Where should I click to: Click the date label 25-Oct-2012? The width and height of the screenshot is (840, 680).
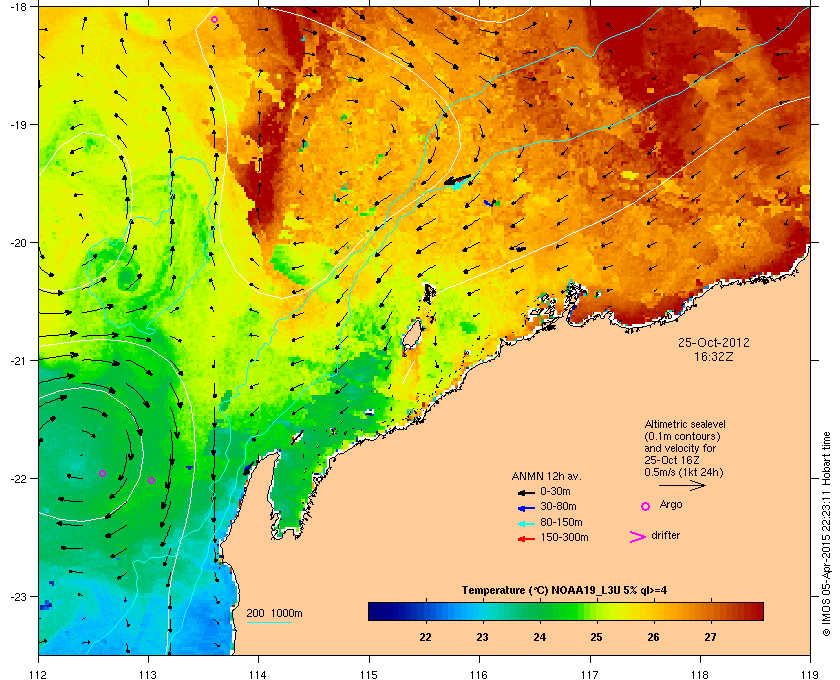714,343
